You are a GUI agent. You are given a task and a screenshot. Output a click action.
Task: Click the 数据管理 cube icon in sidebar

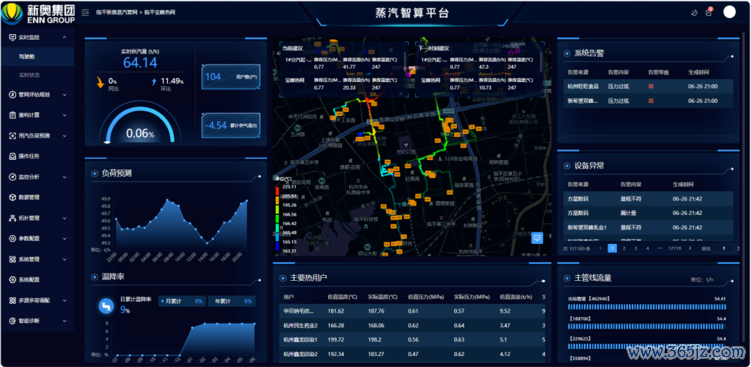coord(13,197)
